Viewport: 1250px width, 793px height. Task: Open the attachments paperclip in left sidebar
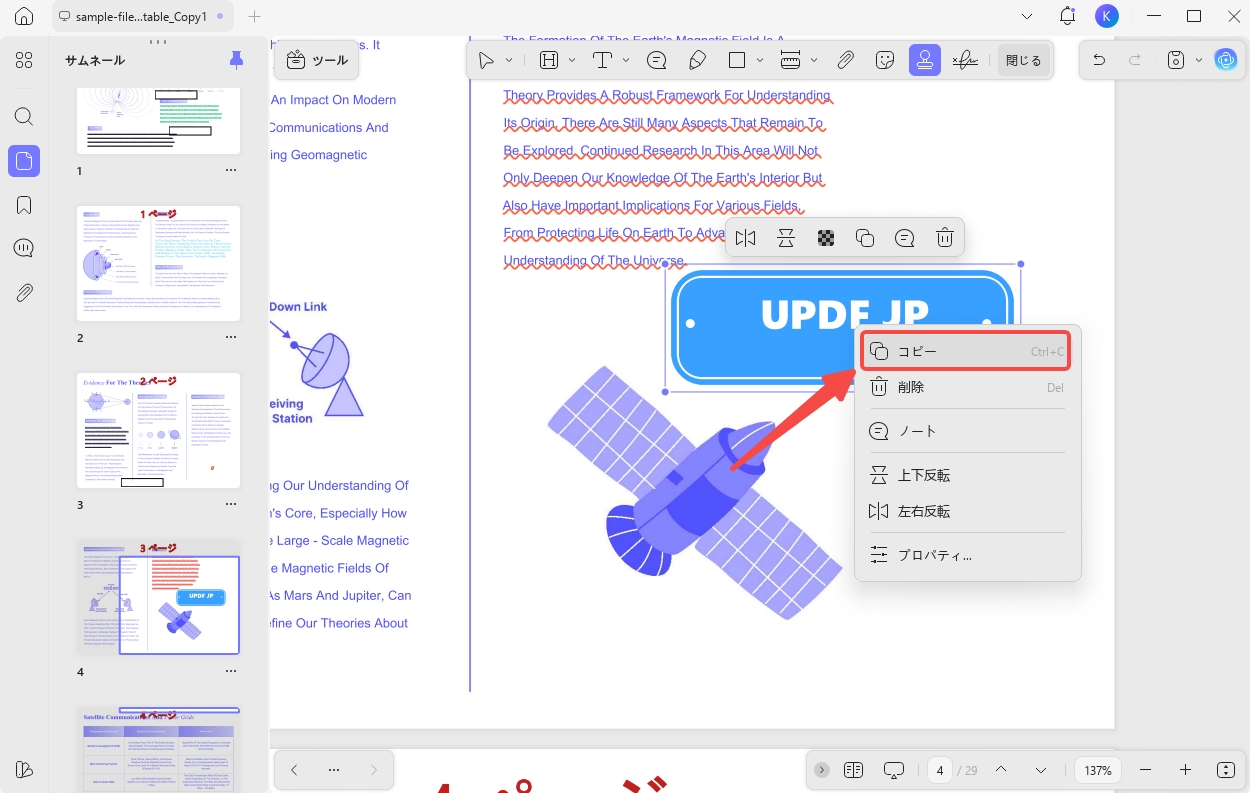(24, 293)
